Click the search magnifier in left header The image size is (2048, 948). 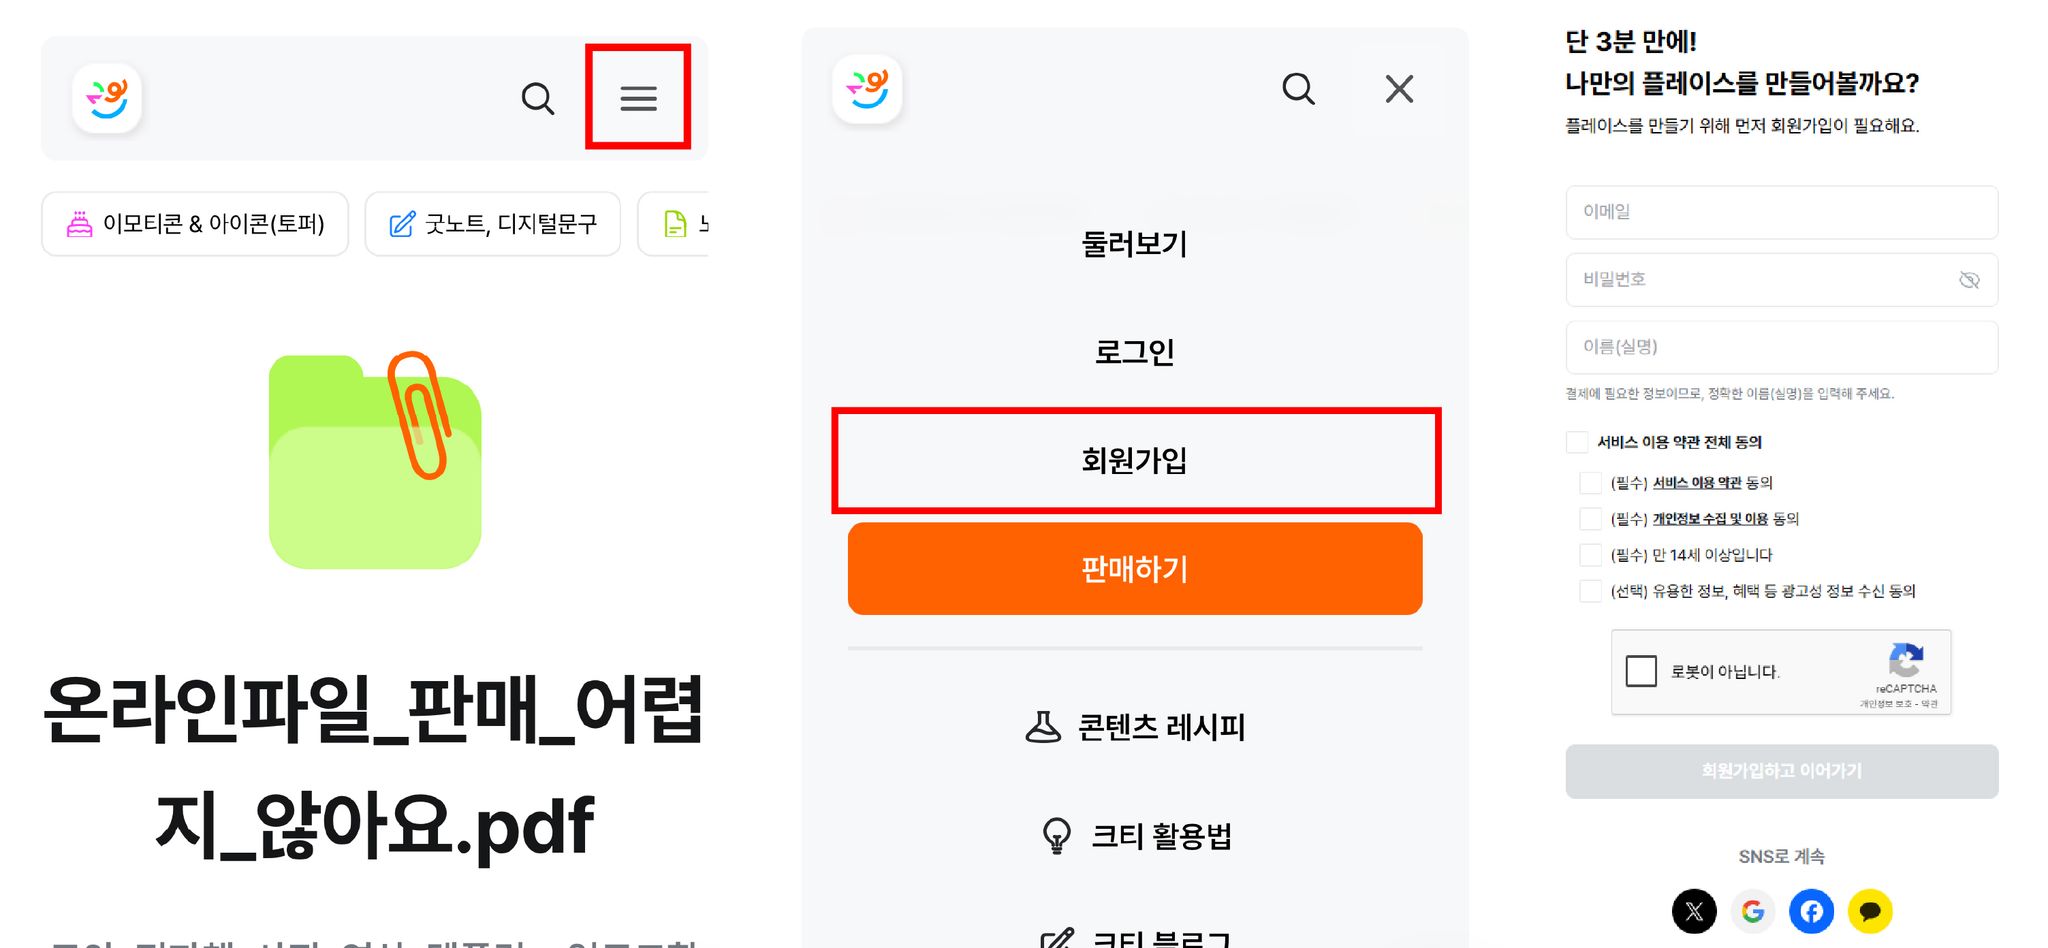point(538,98)
